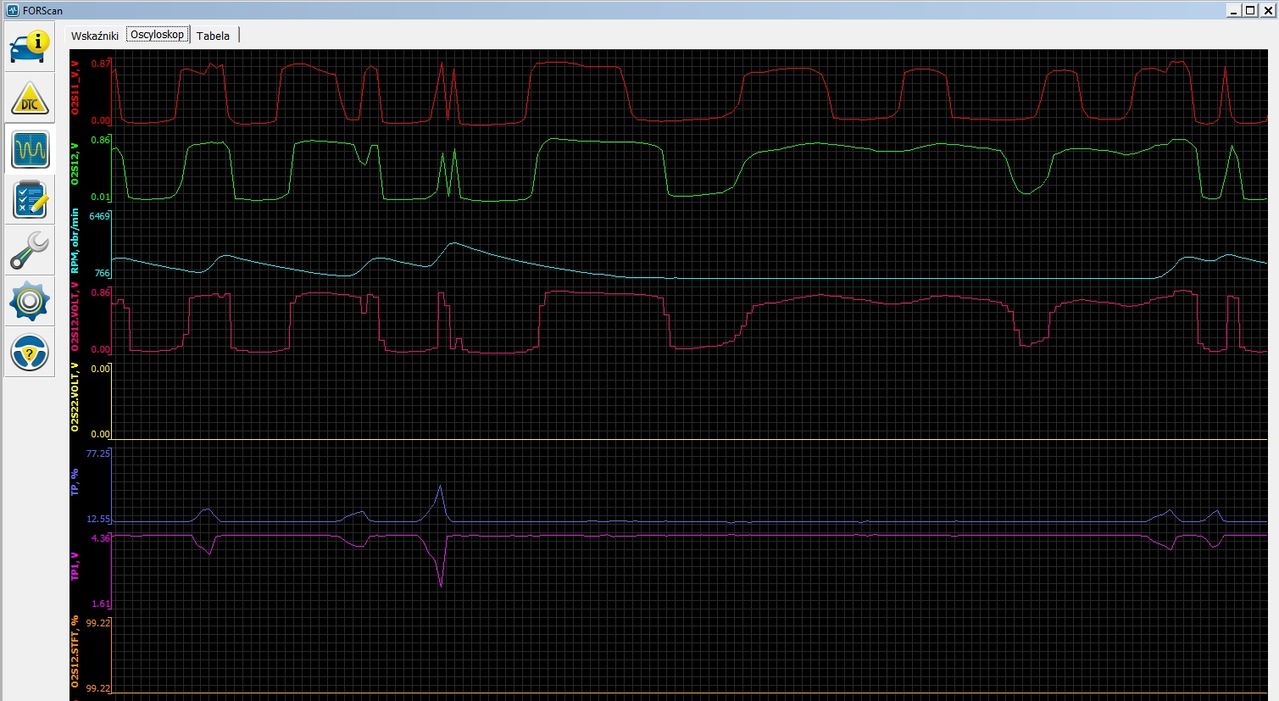Close the FORScan window
Screen dimensions: 1279x701
pyautogui.click(x=1268, y=9)
